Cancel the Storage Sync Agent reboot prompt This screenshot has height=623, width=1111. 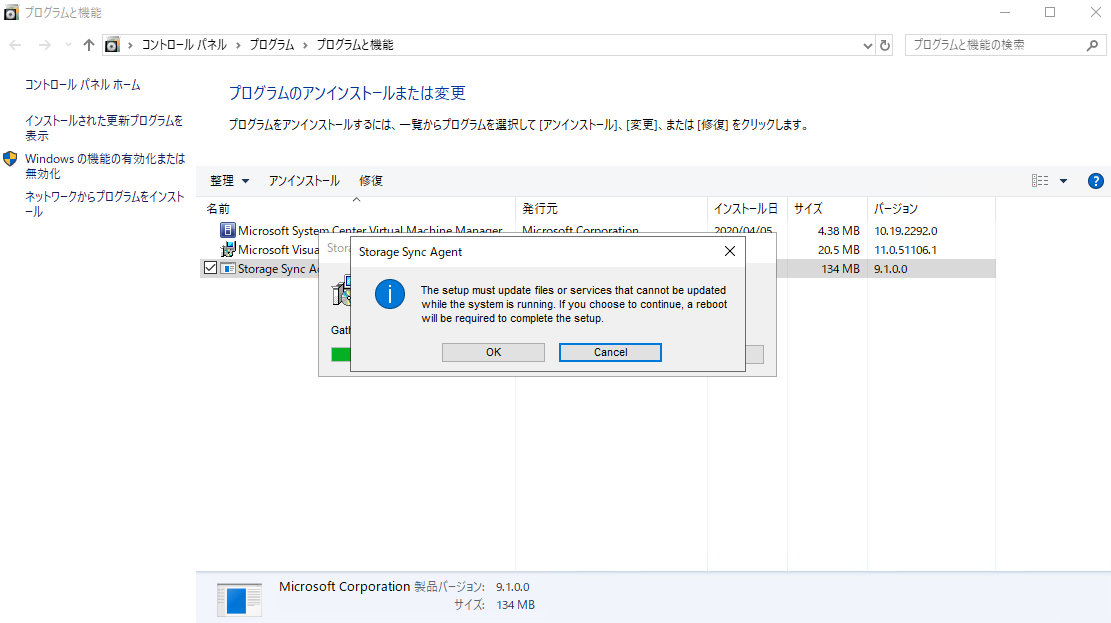610,352
